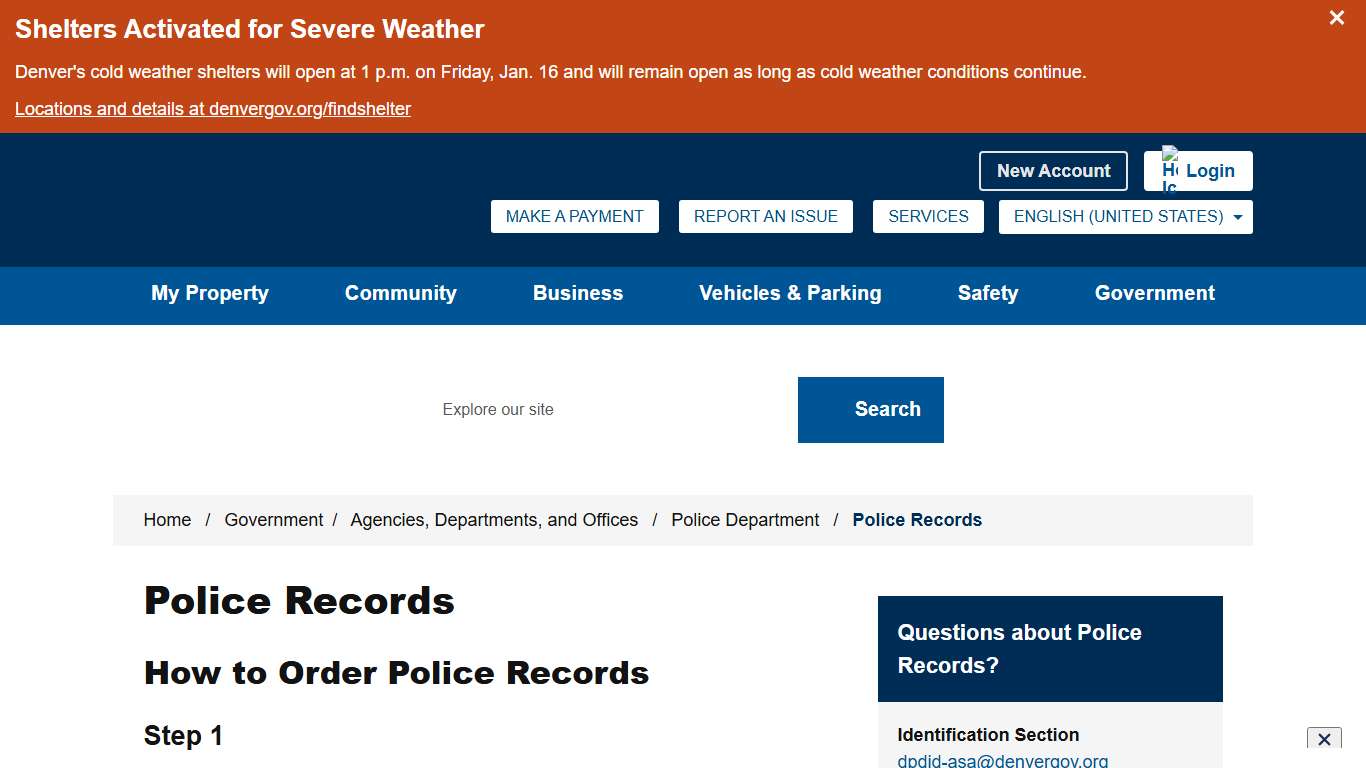This screenshot has height=768, width=1366.
Task: Expand the English (United States) language dropdown
Action: click(x=1125, y=216)
